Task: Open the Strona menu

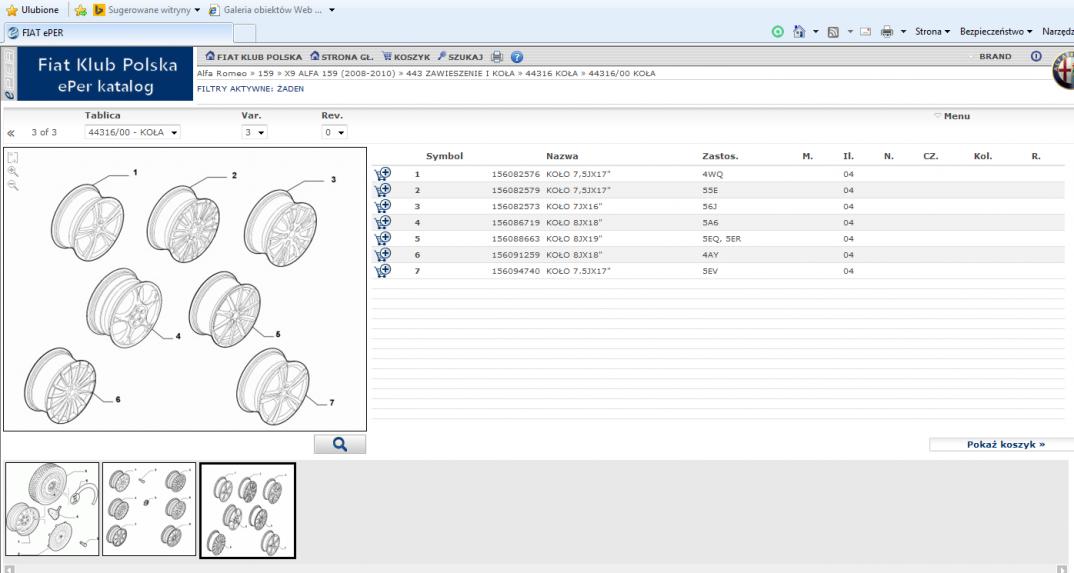Action: point(932,31)
